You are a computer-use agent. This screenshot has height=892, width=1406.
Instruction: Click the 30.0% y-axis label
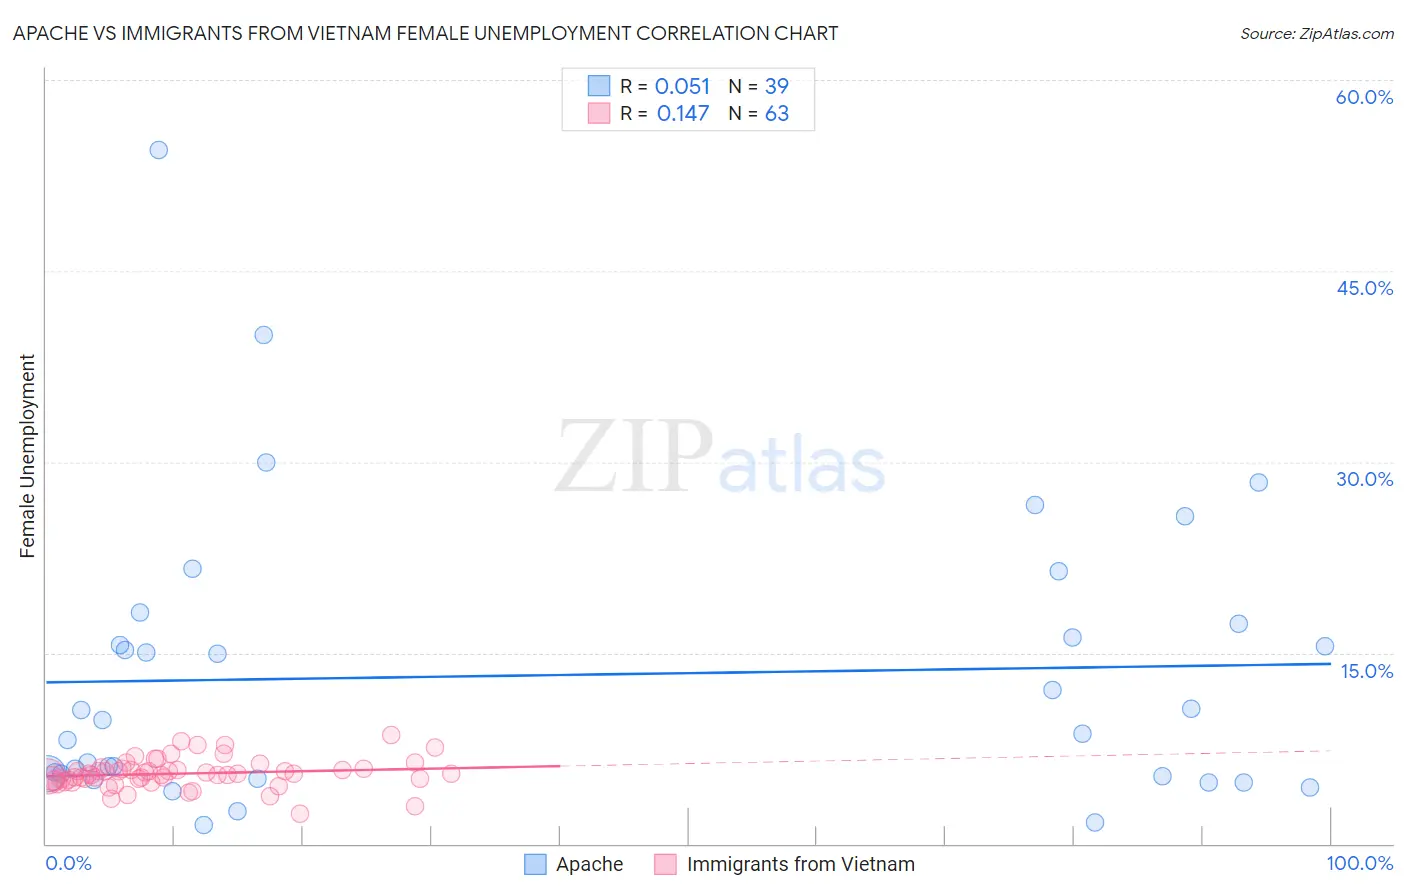tap(1365, 479)
